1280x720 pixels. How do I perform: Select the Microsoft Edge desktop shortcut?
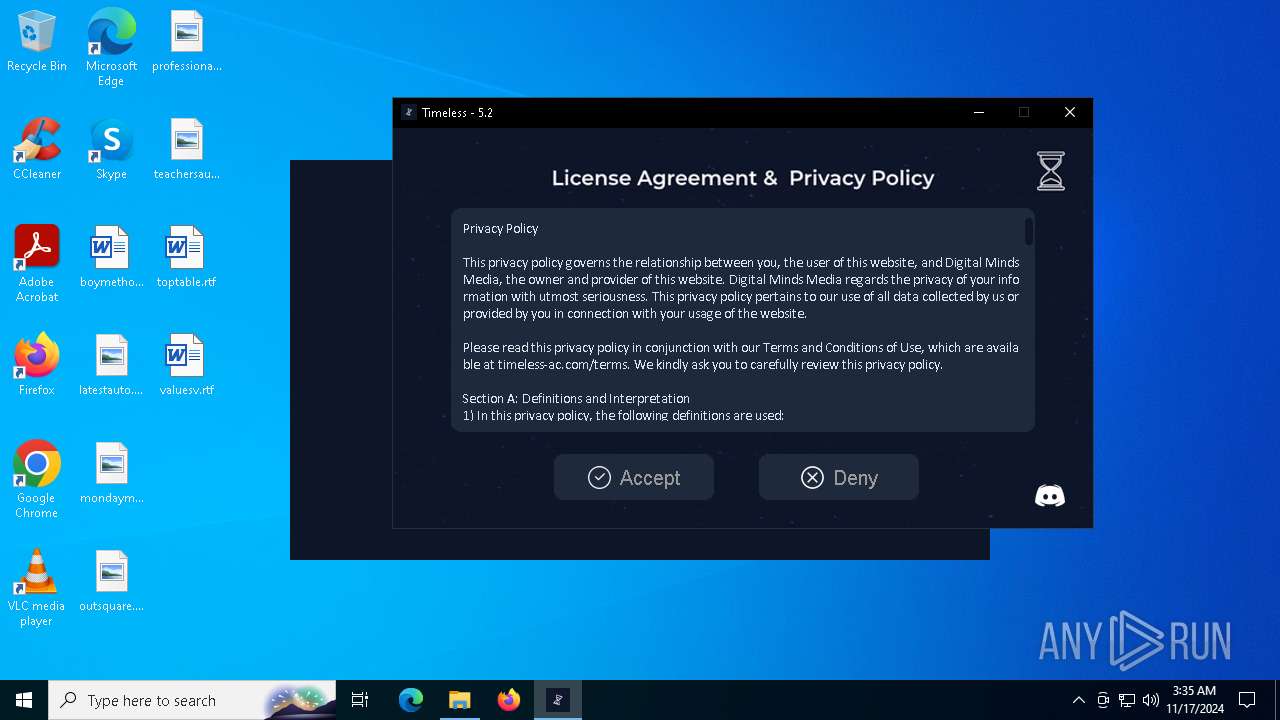click(111, 48)
